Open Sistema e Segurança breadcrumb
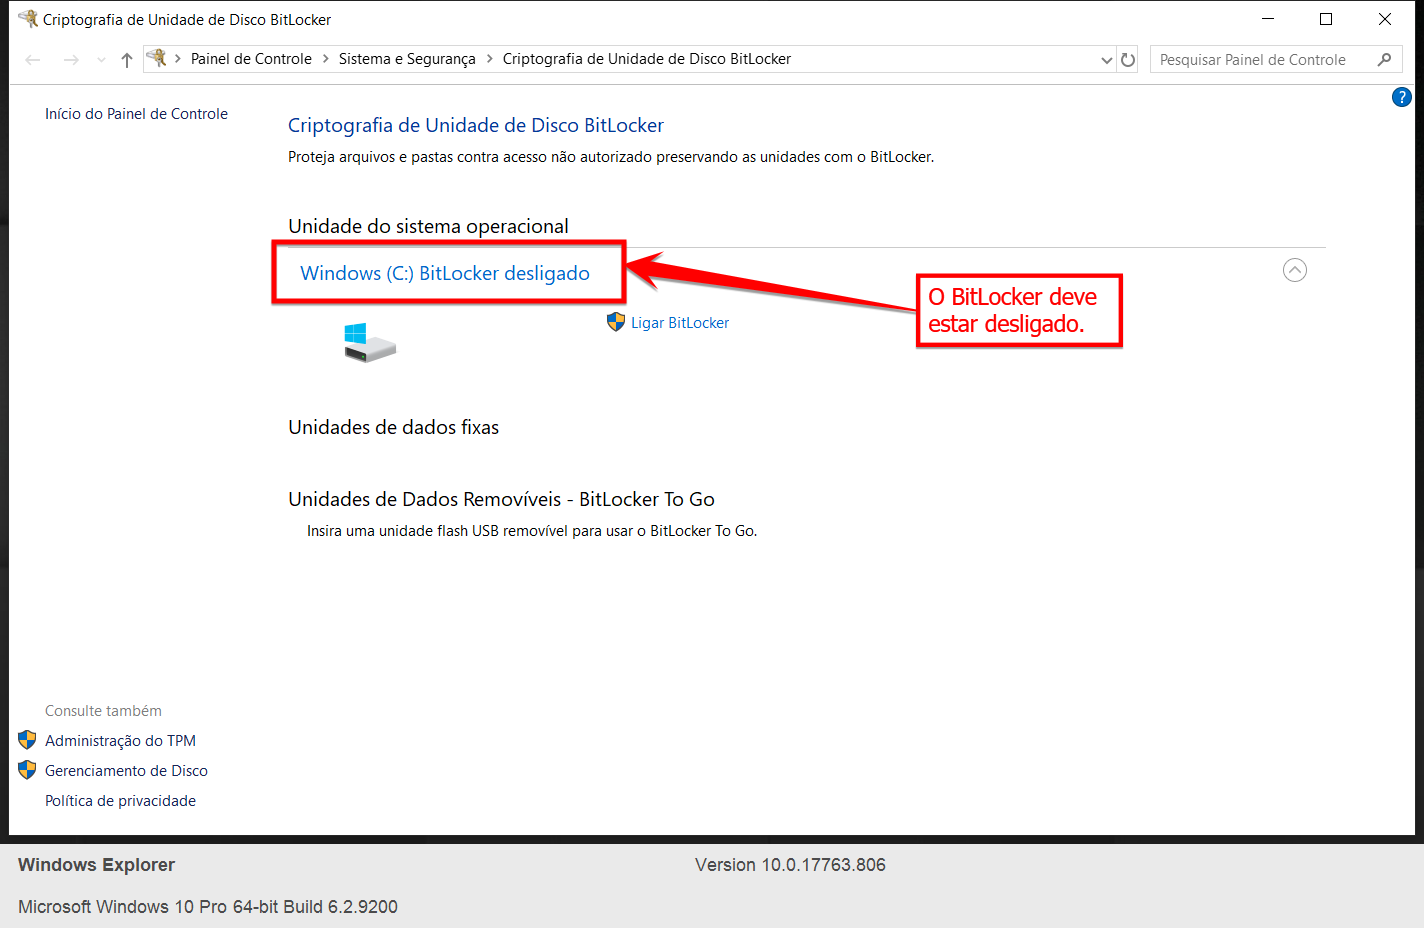This screenshot has height=928, width=1424. coord(407,59)
